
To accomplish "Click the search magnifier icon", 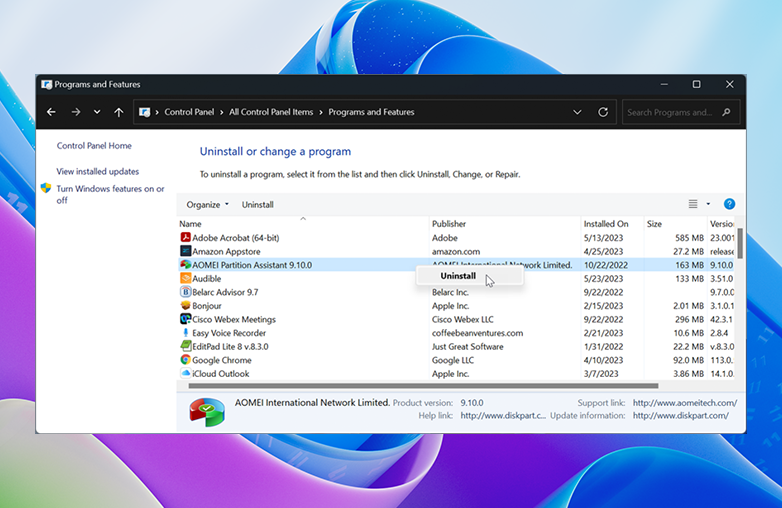I will 726,112.
